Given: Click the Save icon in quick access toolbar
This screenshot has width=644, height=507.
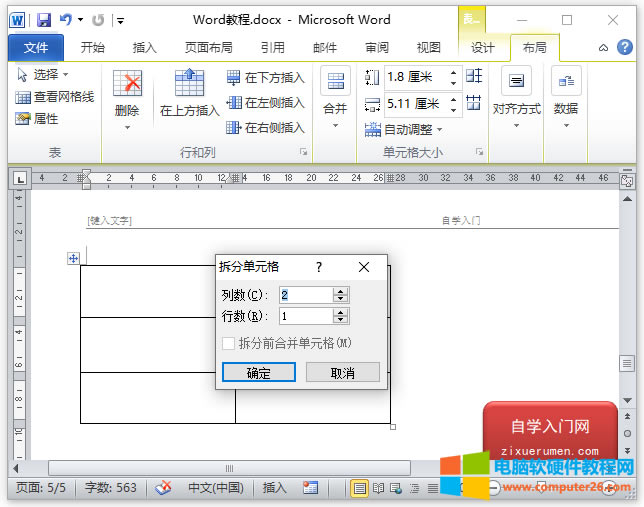Looking at the screenshot, I should tap(44, 20).
